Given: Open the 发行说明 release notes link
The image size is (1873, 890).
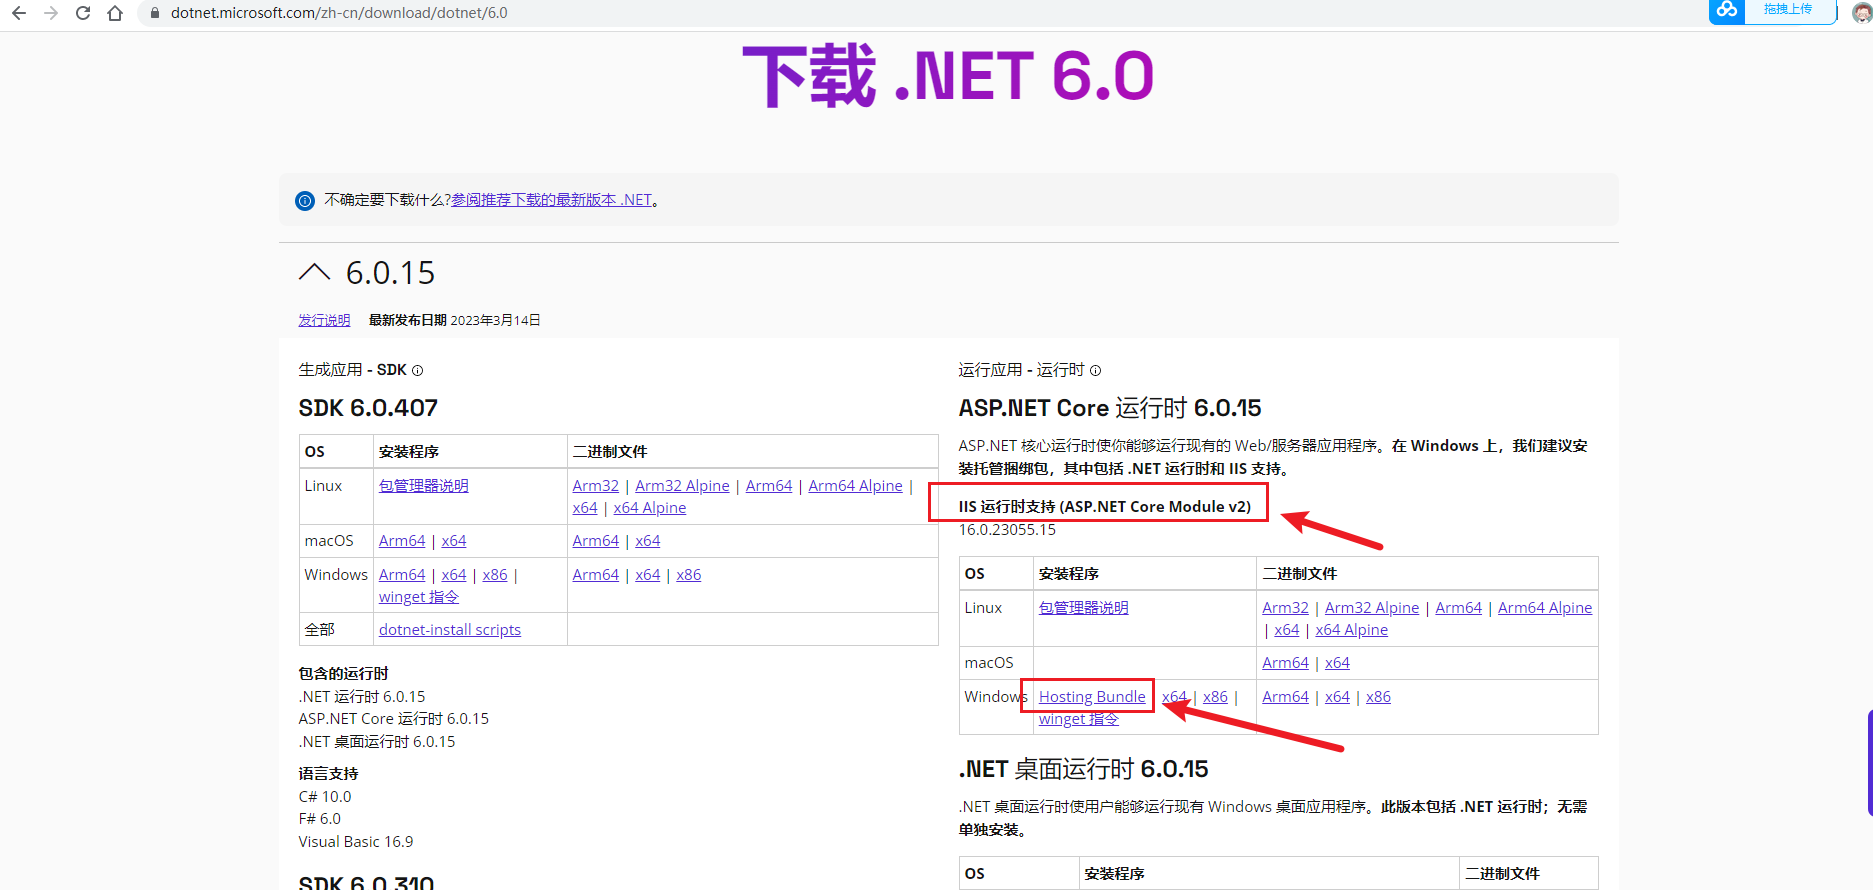Looking at the screenshot, I should click(324, 320).
